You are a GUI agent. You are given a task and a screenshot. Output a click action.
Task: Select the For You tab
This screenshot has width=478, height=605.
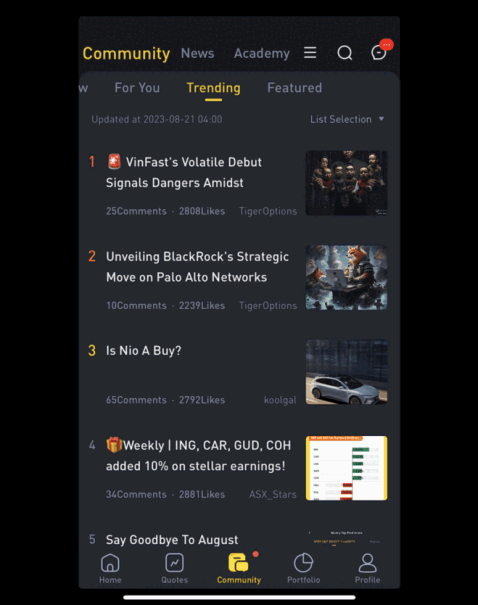(137, 88)
